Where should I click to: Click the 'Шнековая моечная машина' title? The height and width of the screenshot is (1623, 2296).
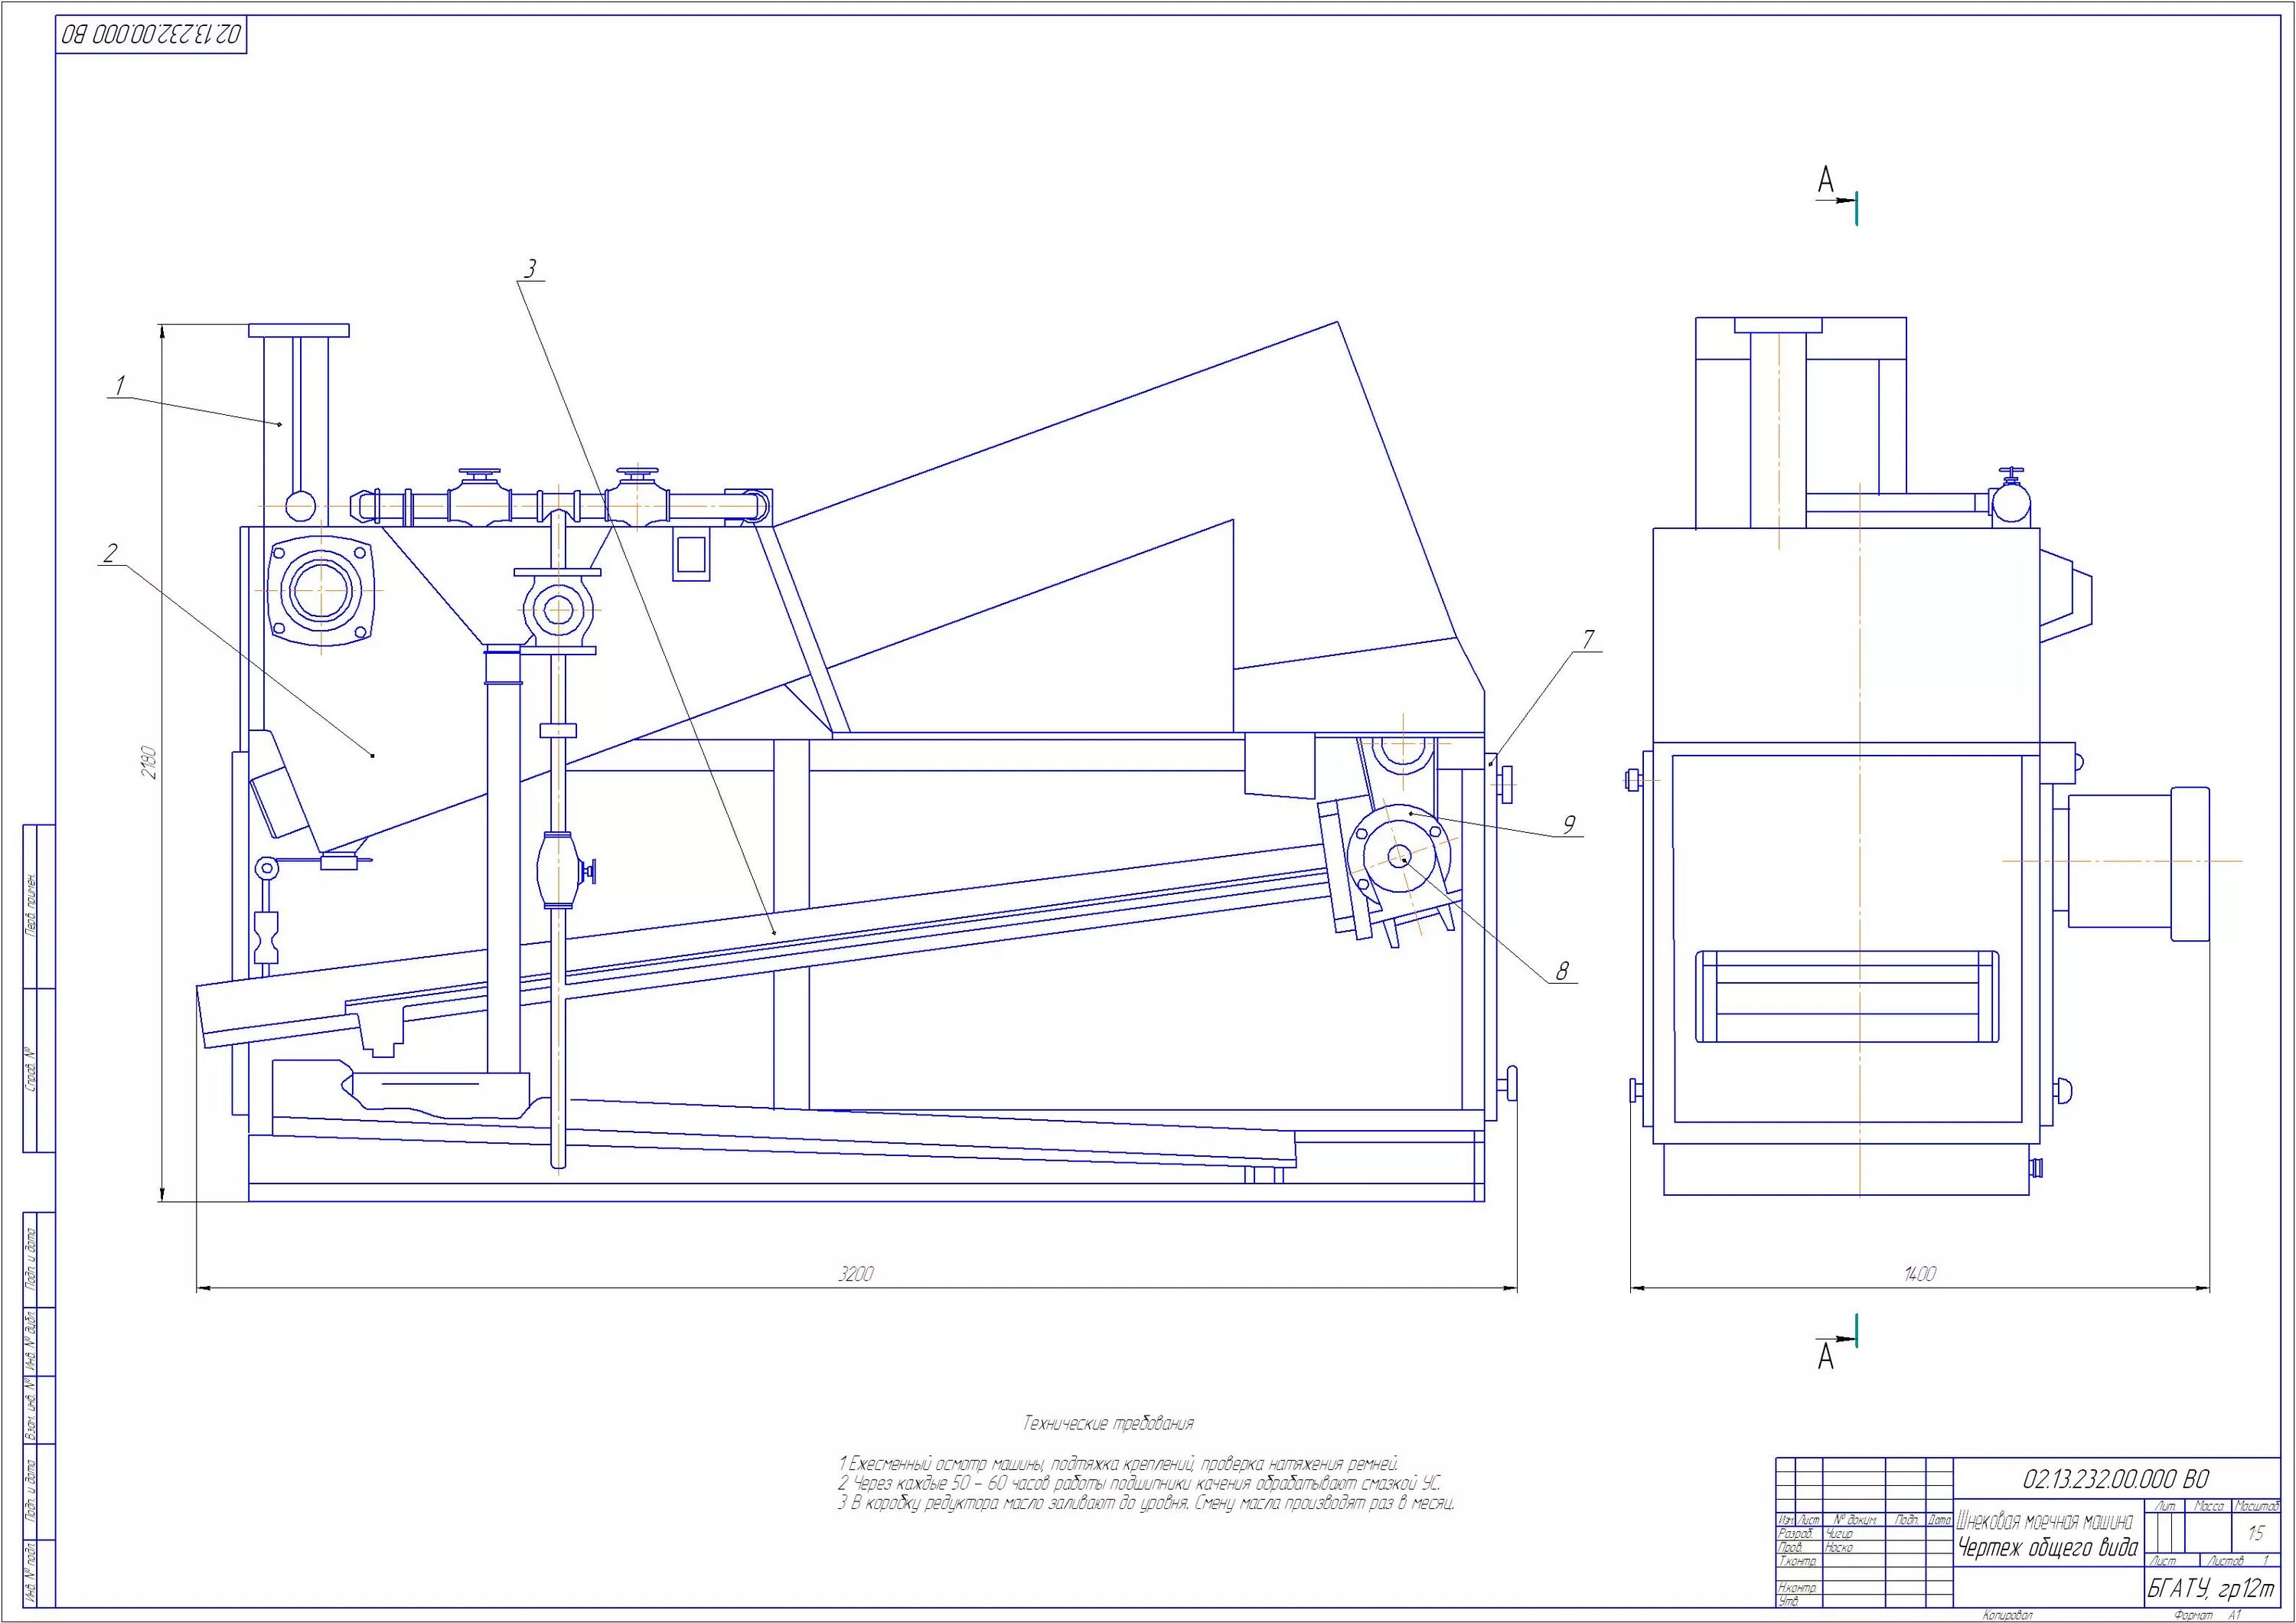(2045, 1521)
